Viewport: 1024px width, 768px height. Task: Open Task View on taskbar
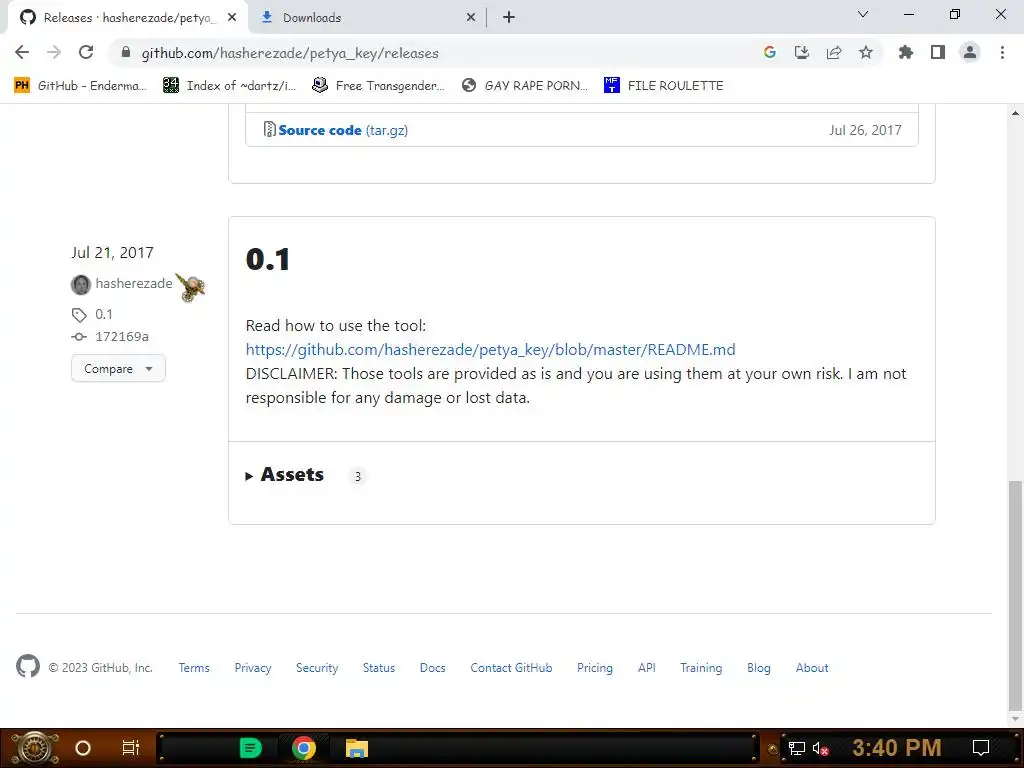pos(130,748)
